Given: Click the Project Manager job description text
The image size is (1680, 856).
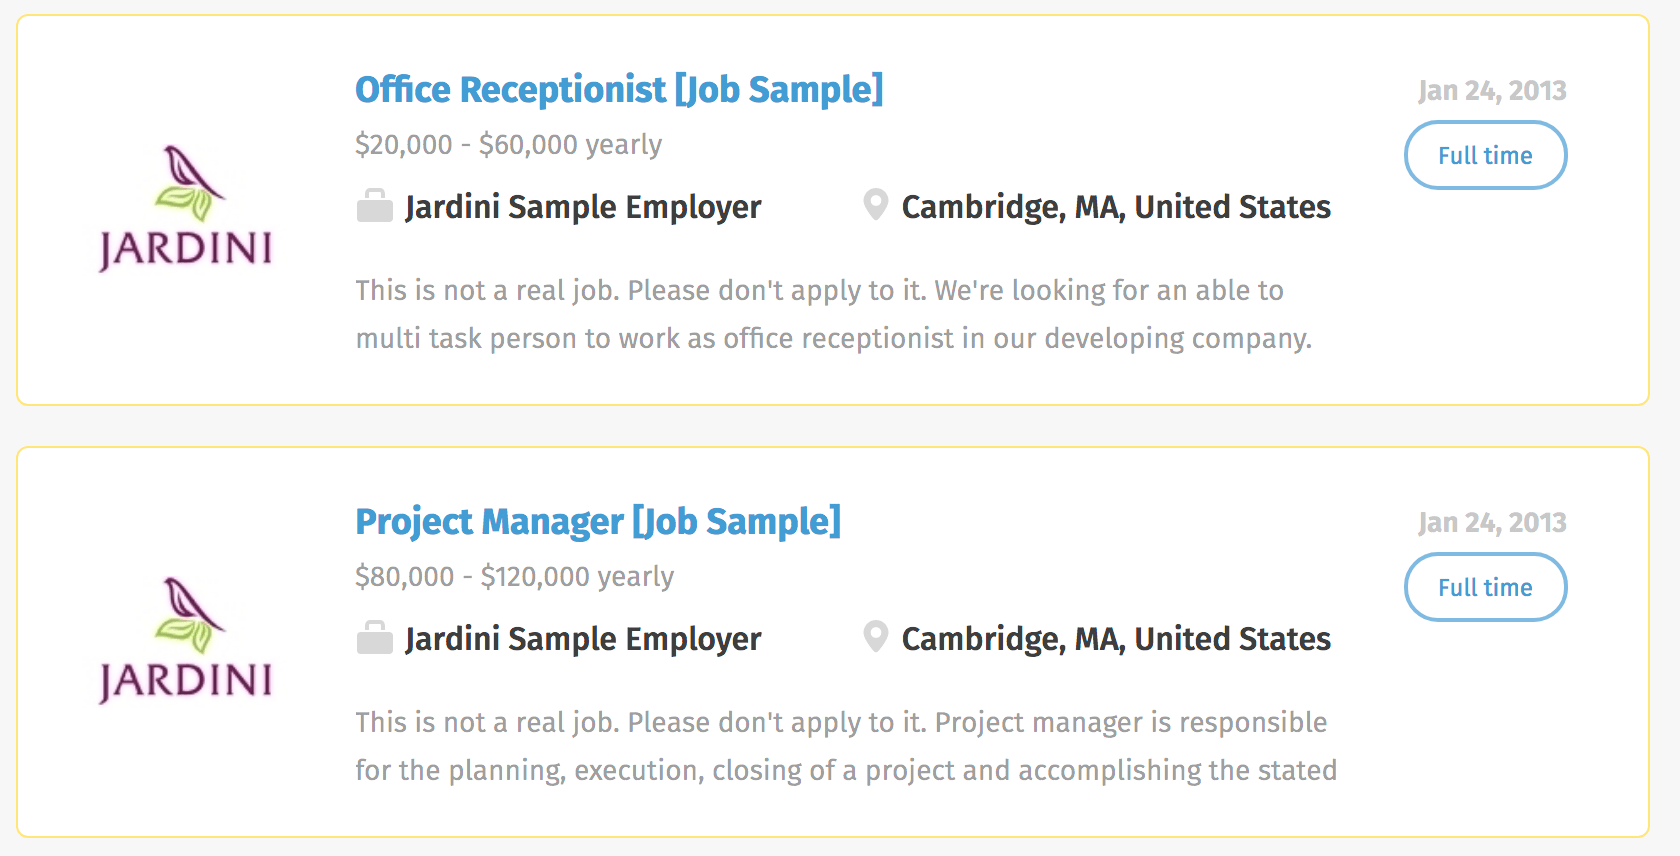Looking at the screenshot, I should pos(845,746).
